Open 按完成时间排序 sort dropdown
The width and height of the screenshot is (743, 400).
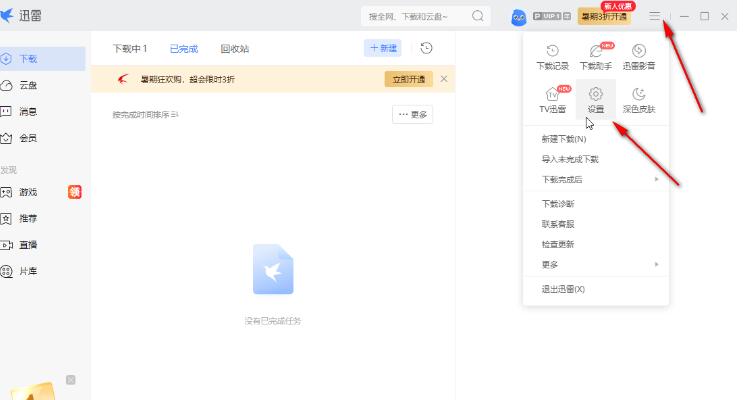(x=145, y=115)
